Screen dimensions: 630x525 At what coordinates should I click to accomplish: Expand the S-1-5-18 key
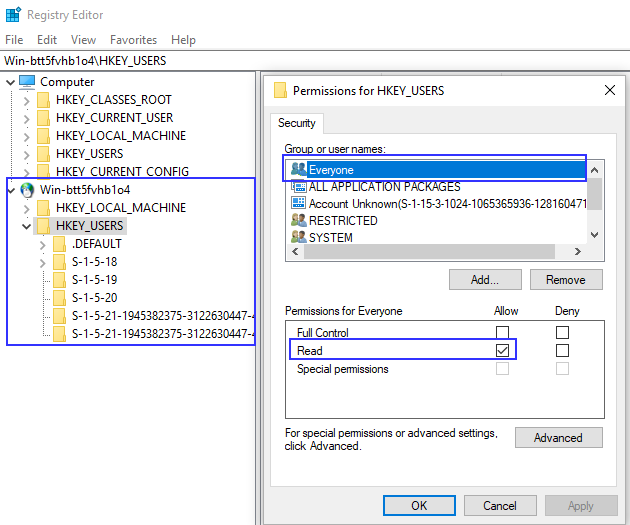pos(43,263)
